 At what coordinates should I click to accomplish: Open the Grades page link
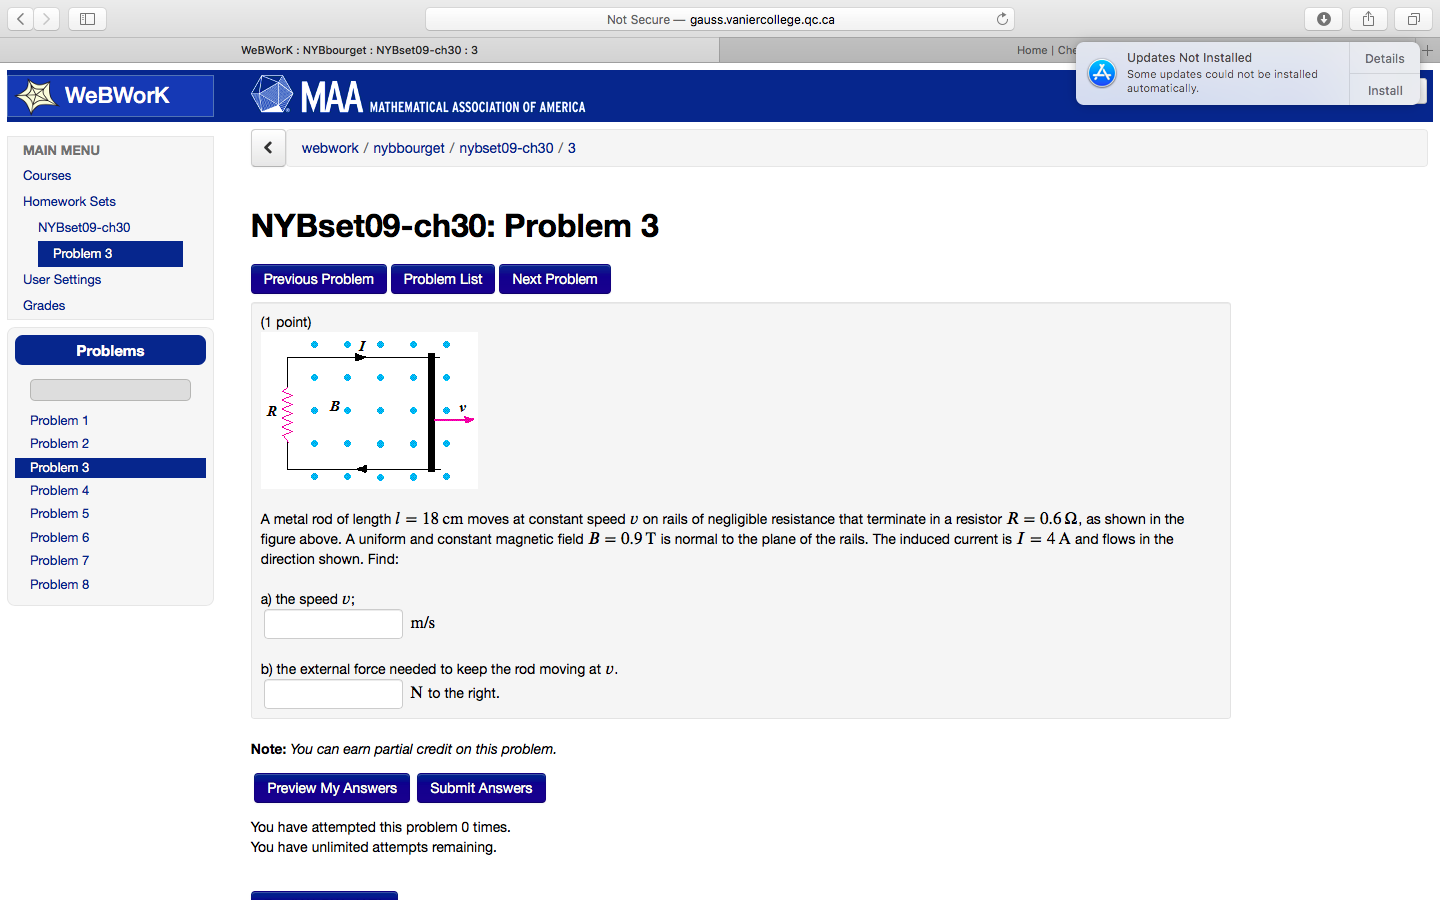(44, 305)
